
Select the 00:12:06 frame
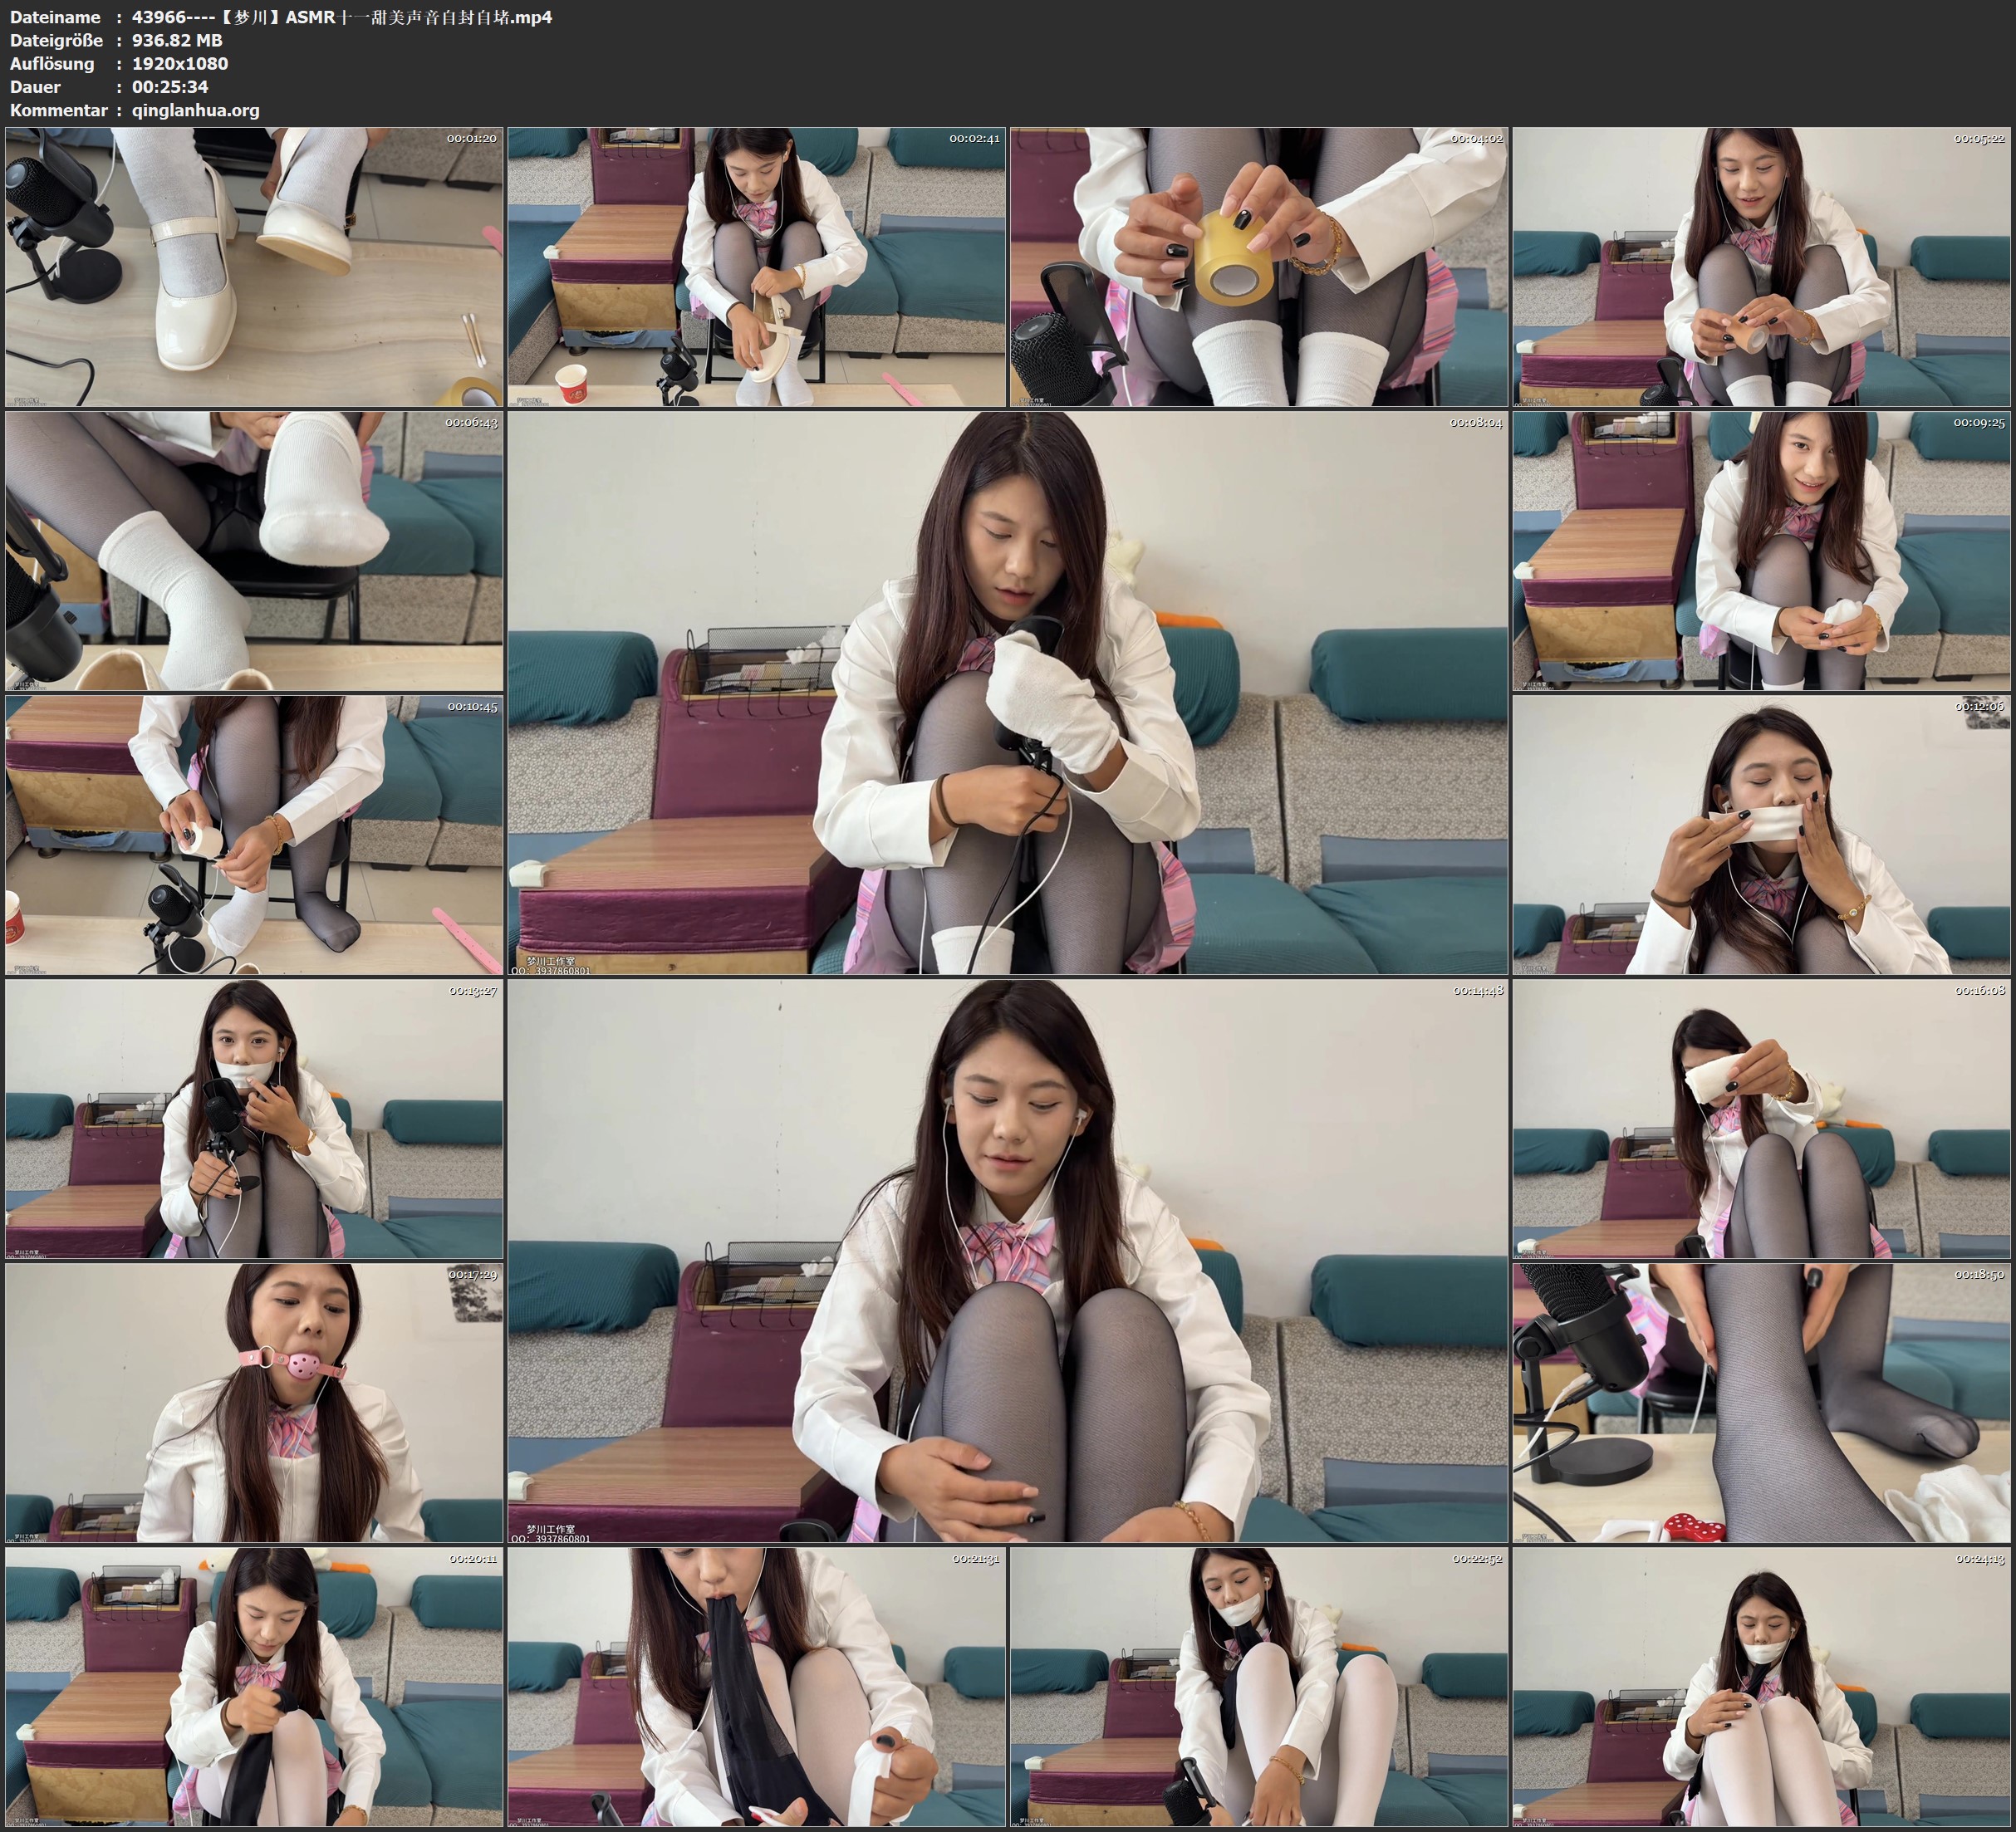pos(1761,835)
